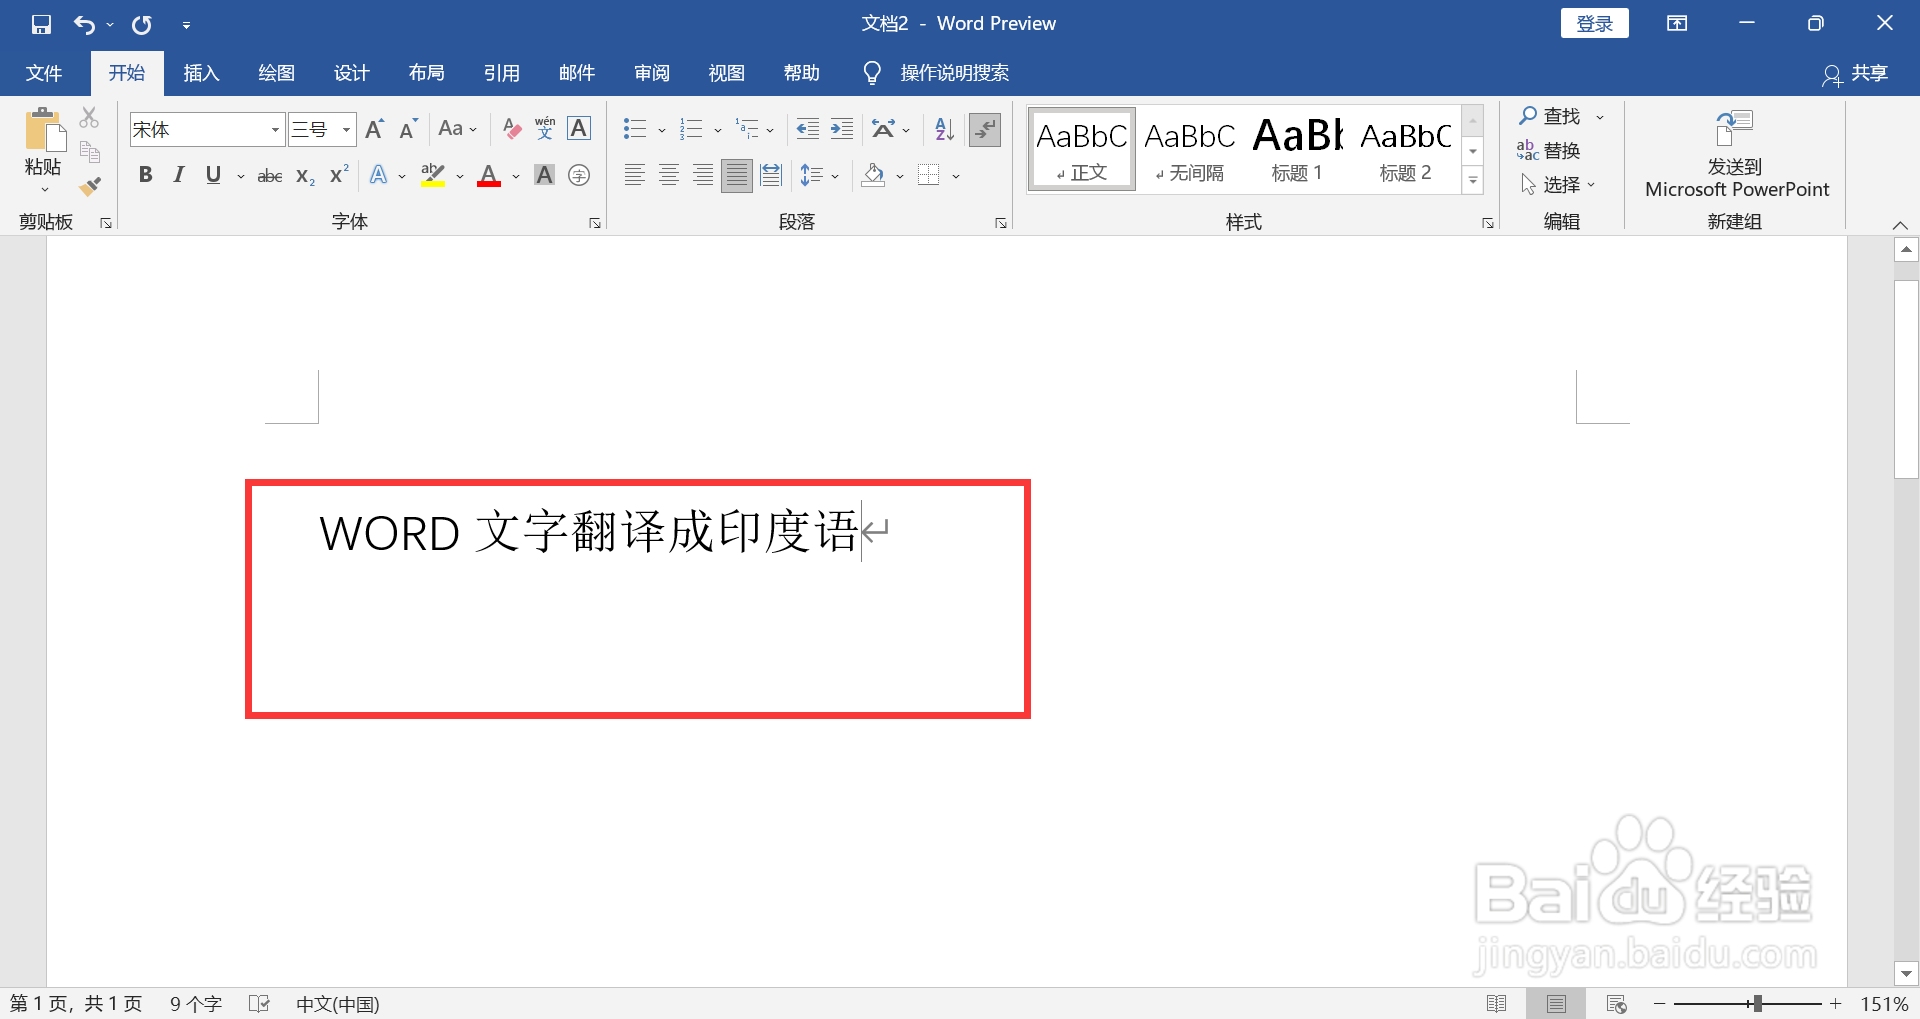The width and height of the screenshot is (1920, 1019).
Task: Click the 共享 share button
Action: [x=1856, y=73]
